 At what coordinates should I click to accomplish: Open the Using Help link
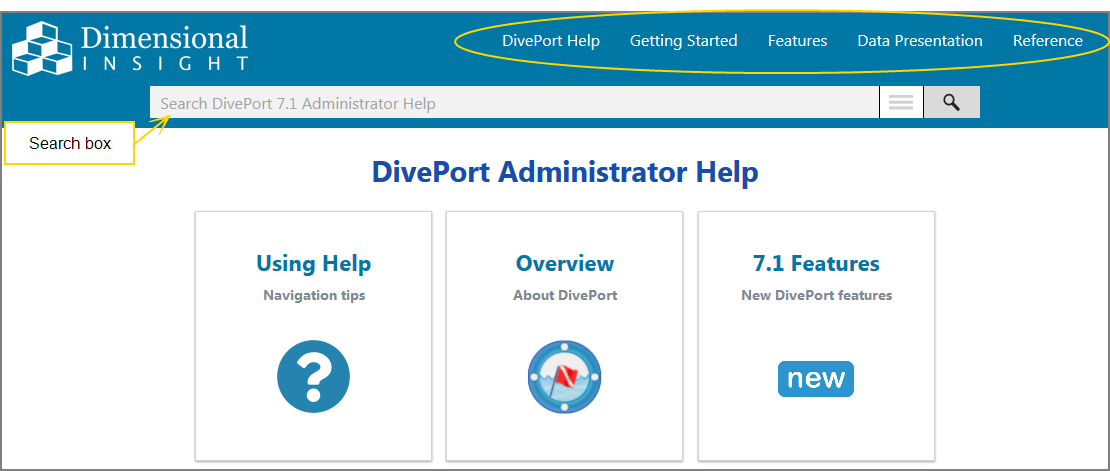click(x=314, y=263)
